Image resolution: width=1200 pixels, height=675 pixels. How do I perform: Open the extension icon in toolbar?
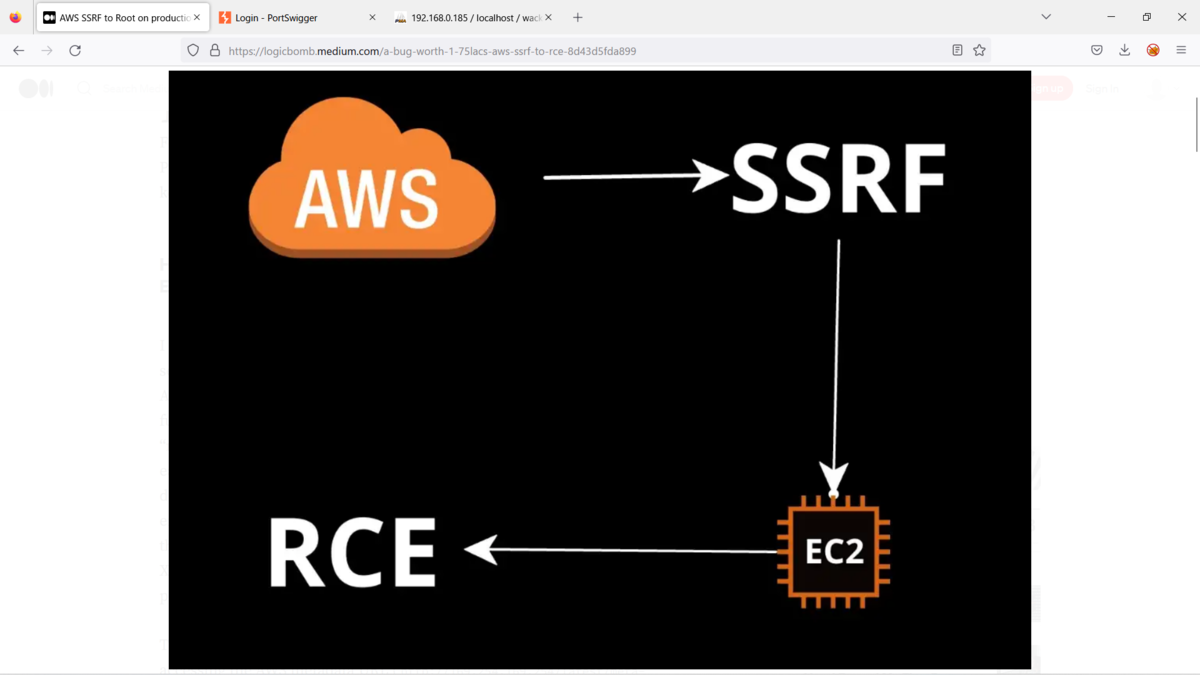1153,50
